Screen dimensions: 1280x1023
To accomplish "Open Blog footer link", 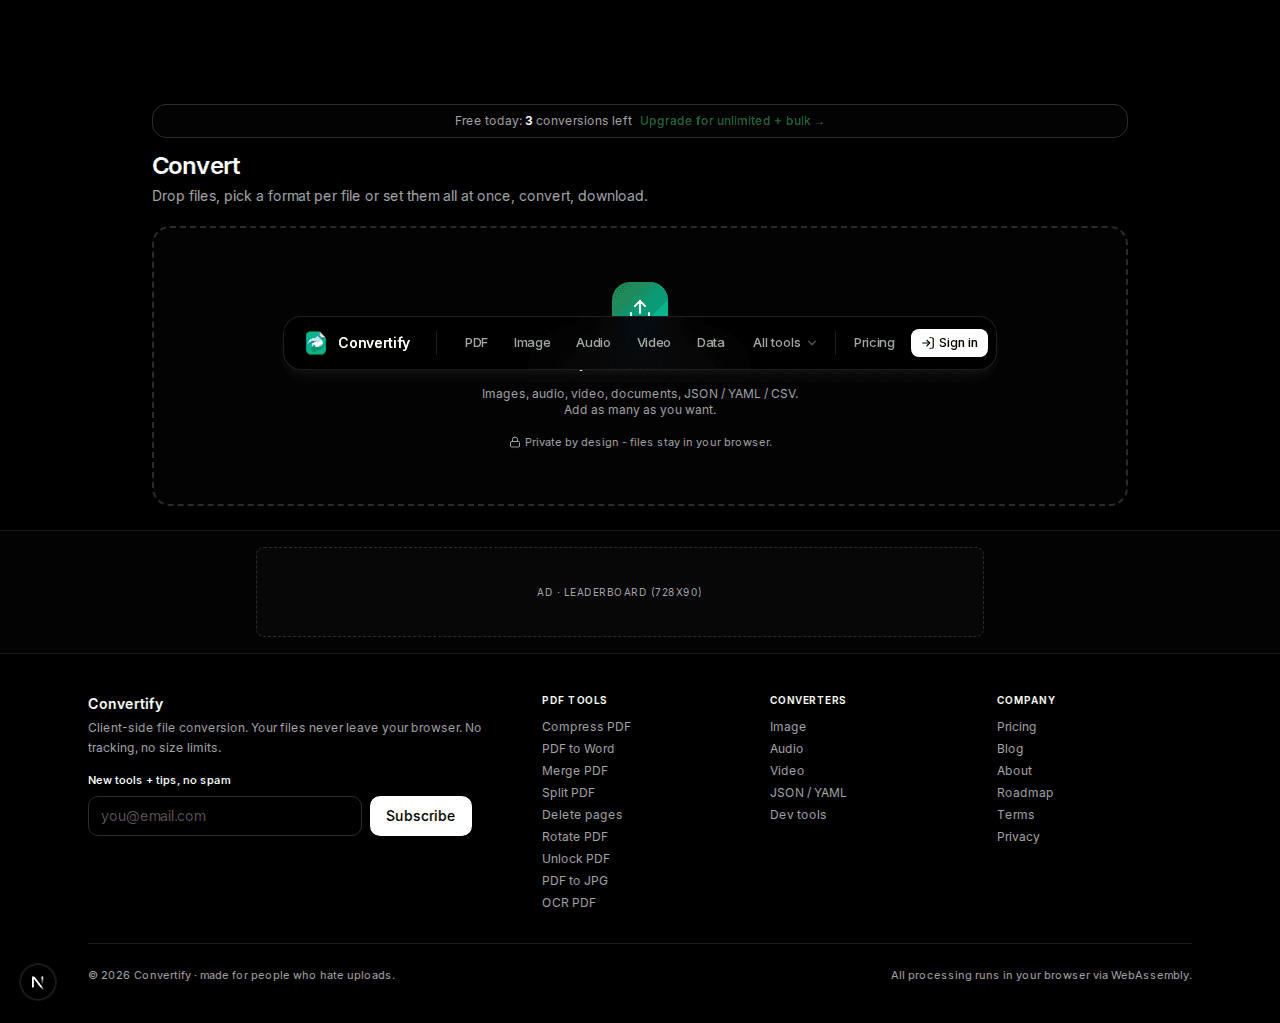I will 1010,749.
